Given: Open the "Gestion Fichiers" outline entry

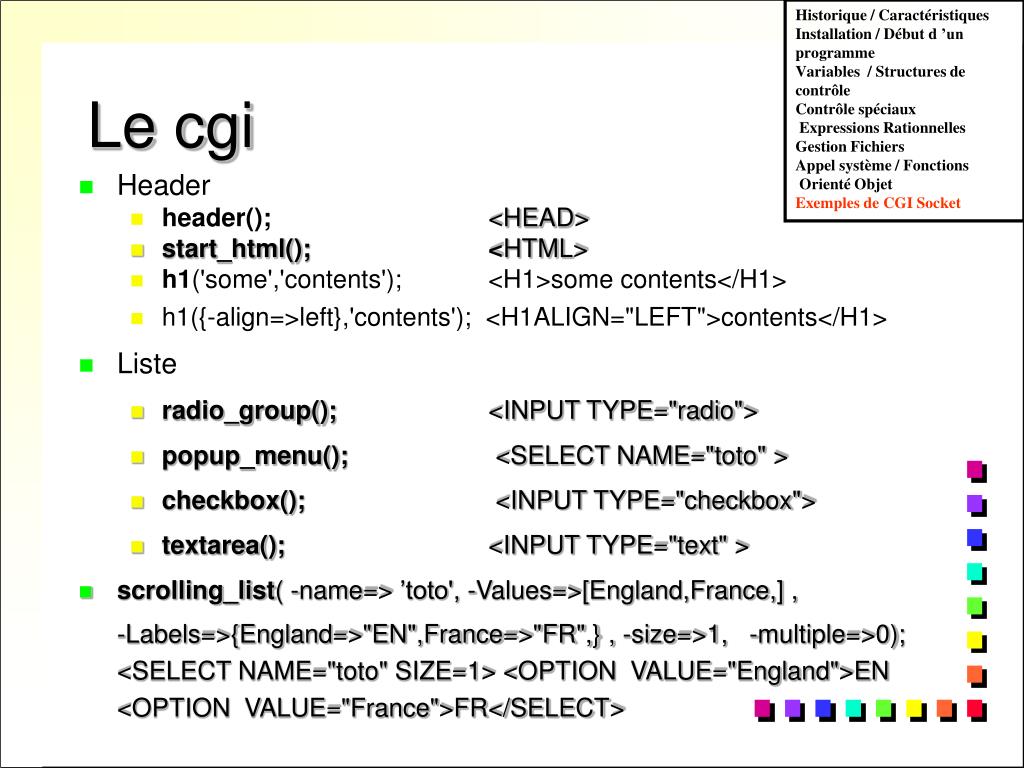Looking at the screenshot, I should tap(850, 147).
